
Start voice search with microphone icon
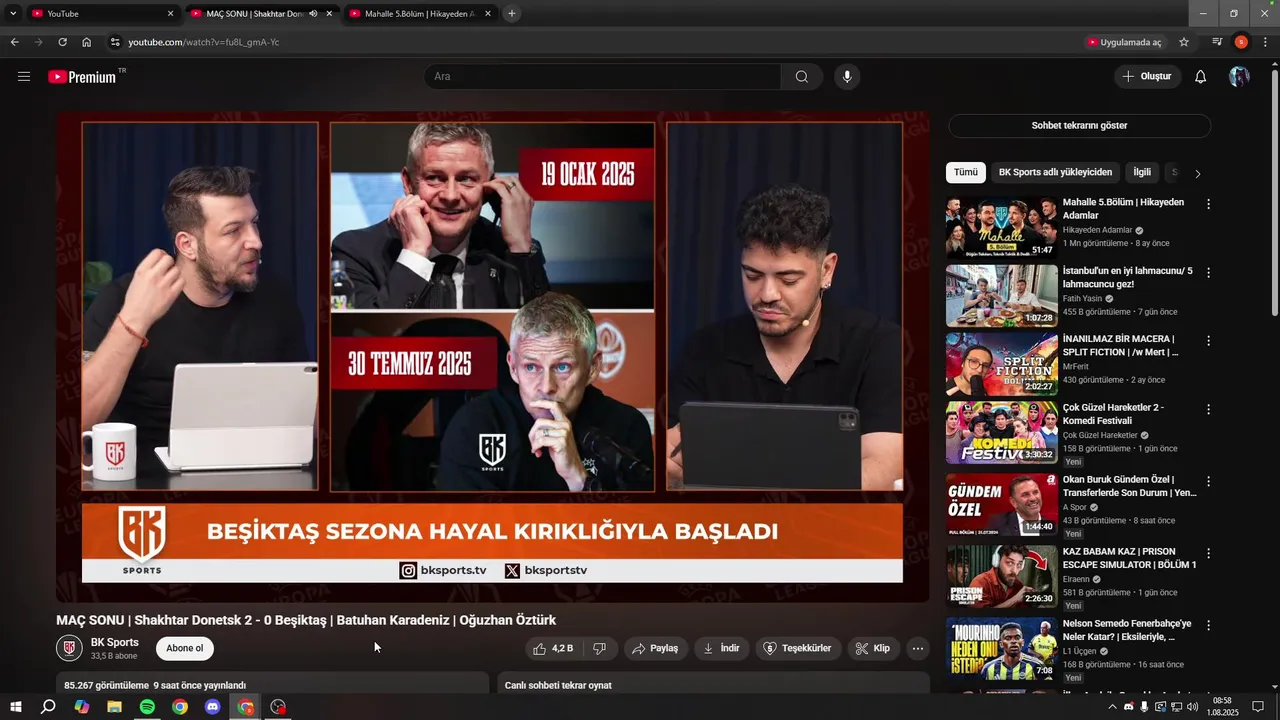click(x=847, y=77)
